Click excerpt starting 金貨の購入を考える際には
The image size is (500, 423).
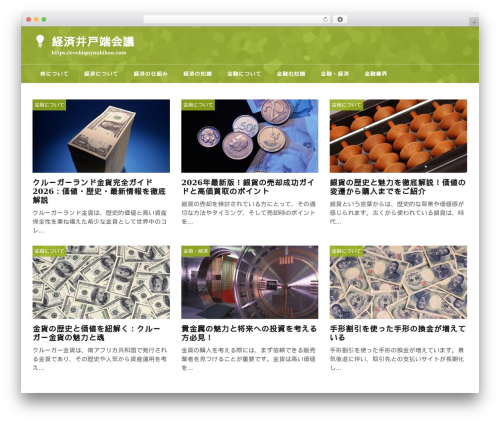pos(248,359)
